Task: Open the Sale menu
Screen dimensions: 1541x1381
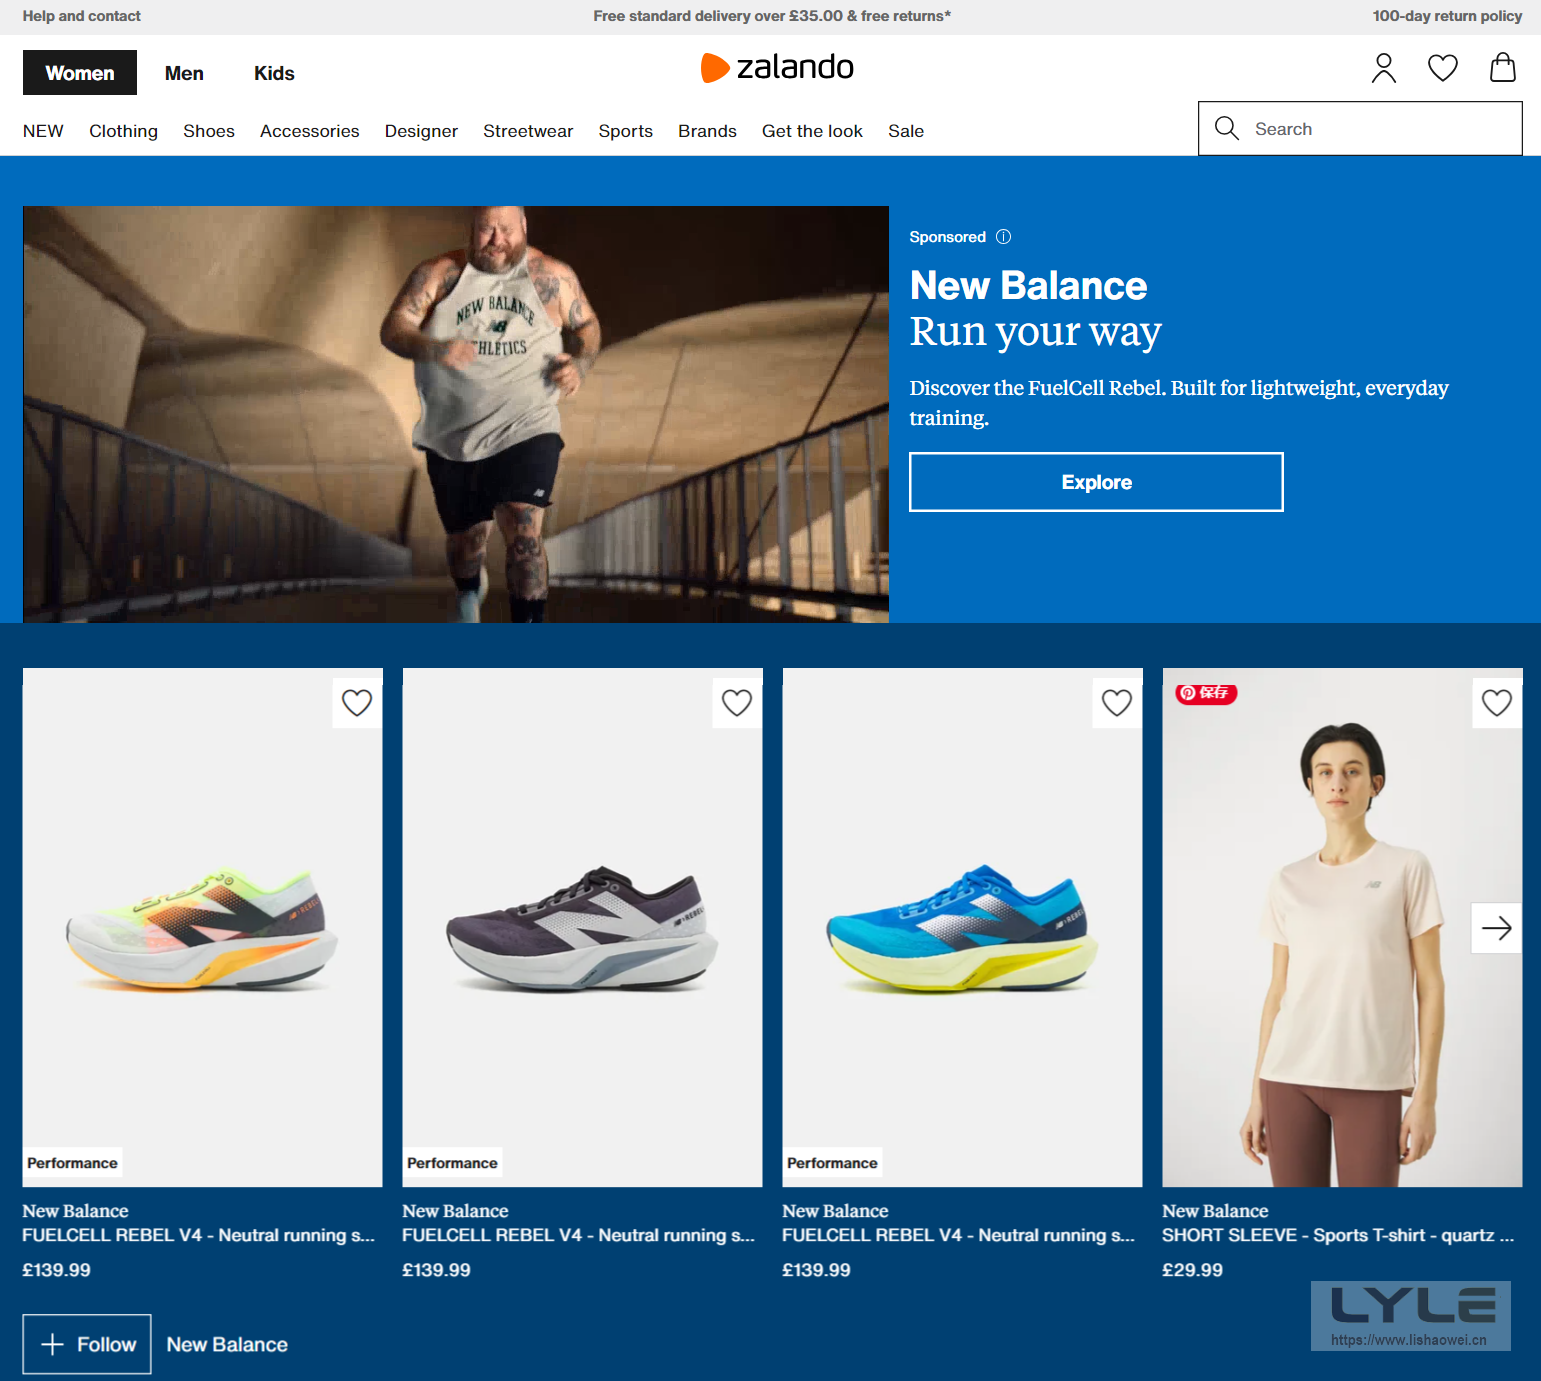Action: 906,131
